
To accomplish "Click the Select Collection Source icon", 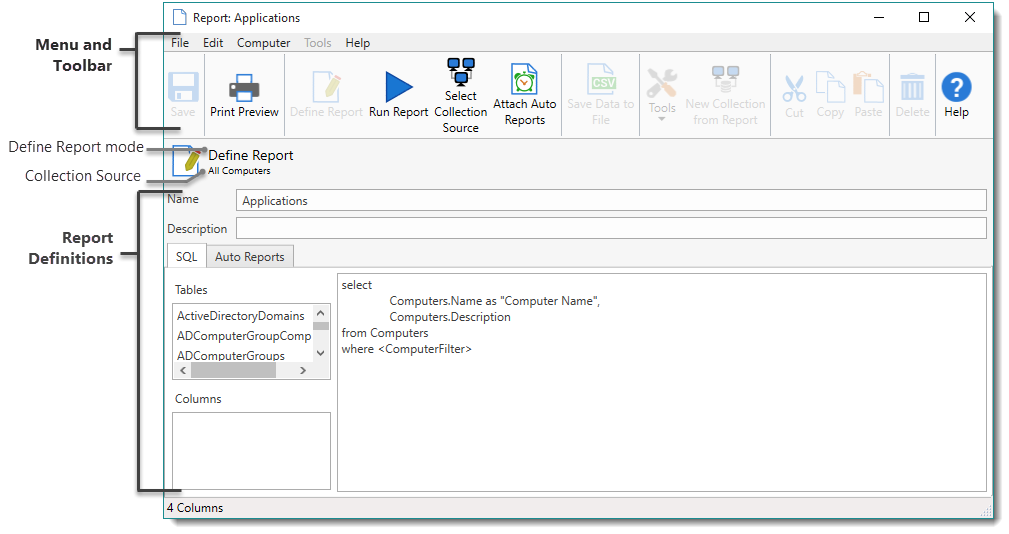I will [461, 73].
